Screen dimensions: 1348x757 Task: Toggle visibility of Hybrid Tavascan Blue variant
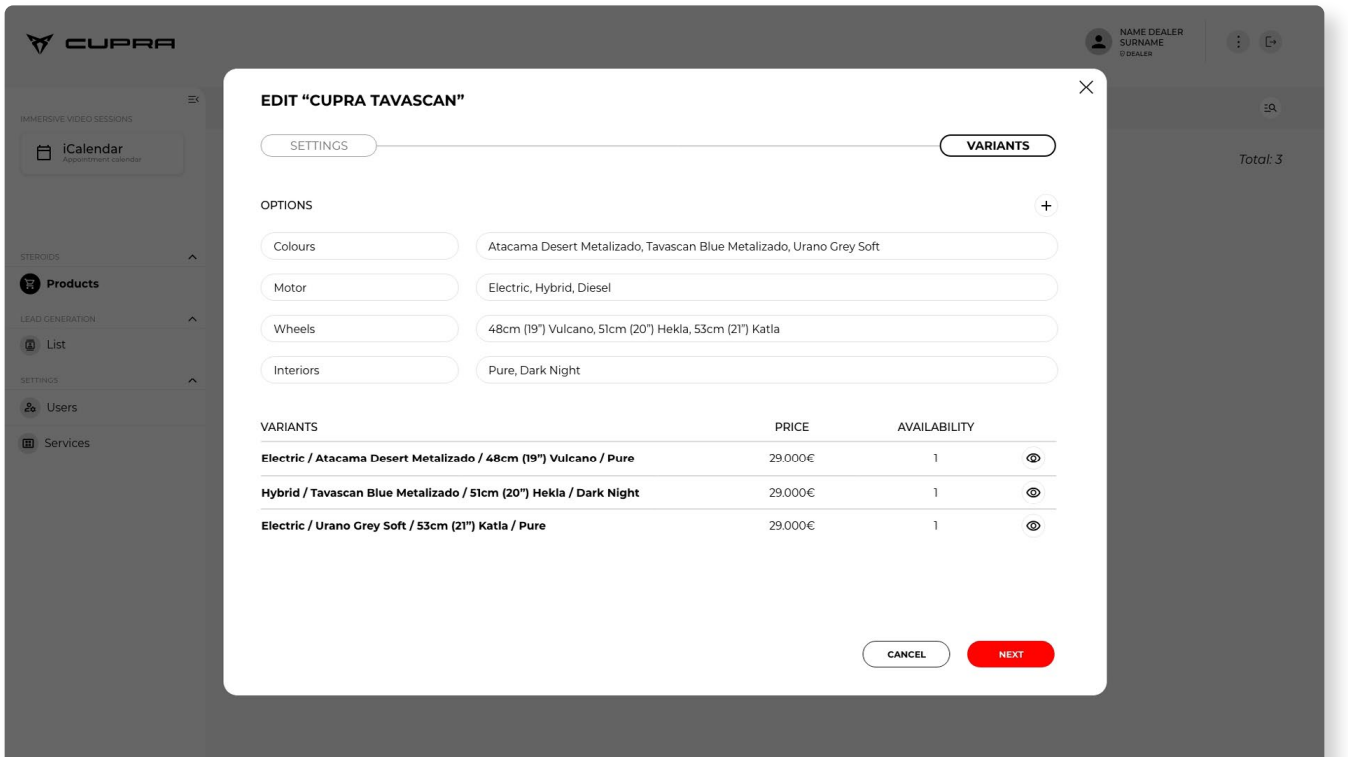point(1033,493)
